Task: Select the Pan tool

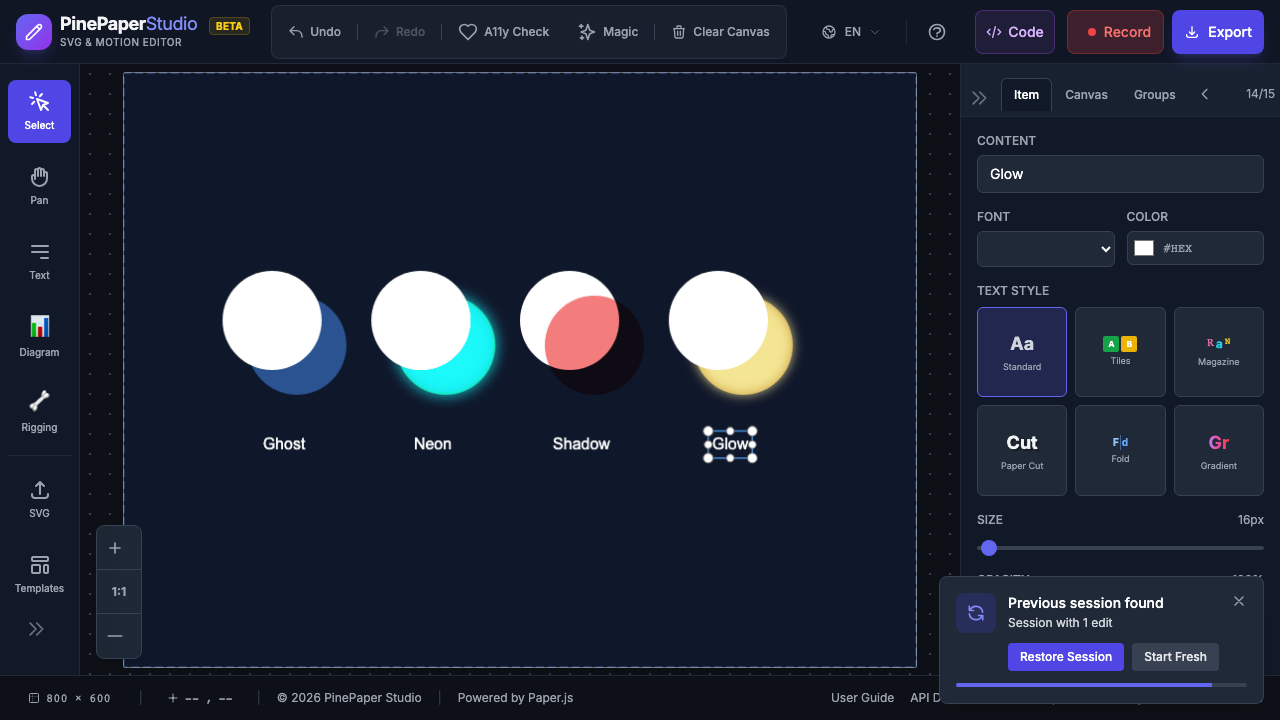Action: [38, 184]
